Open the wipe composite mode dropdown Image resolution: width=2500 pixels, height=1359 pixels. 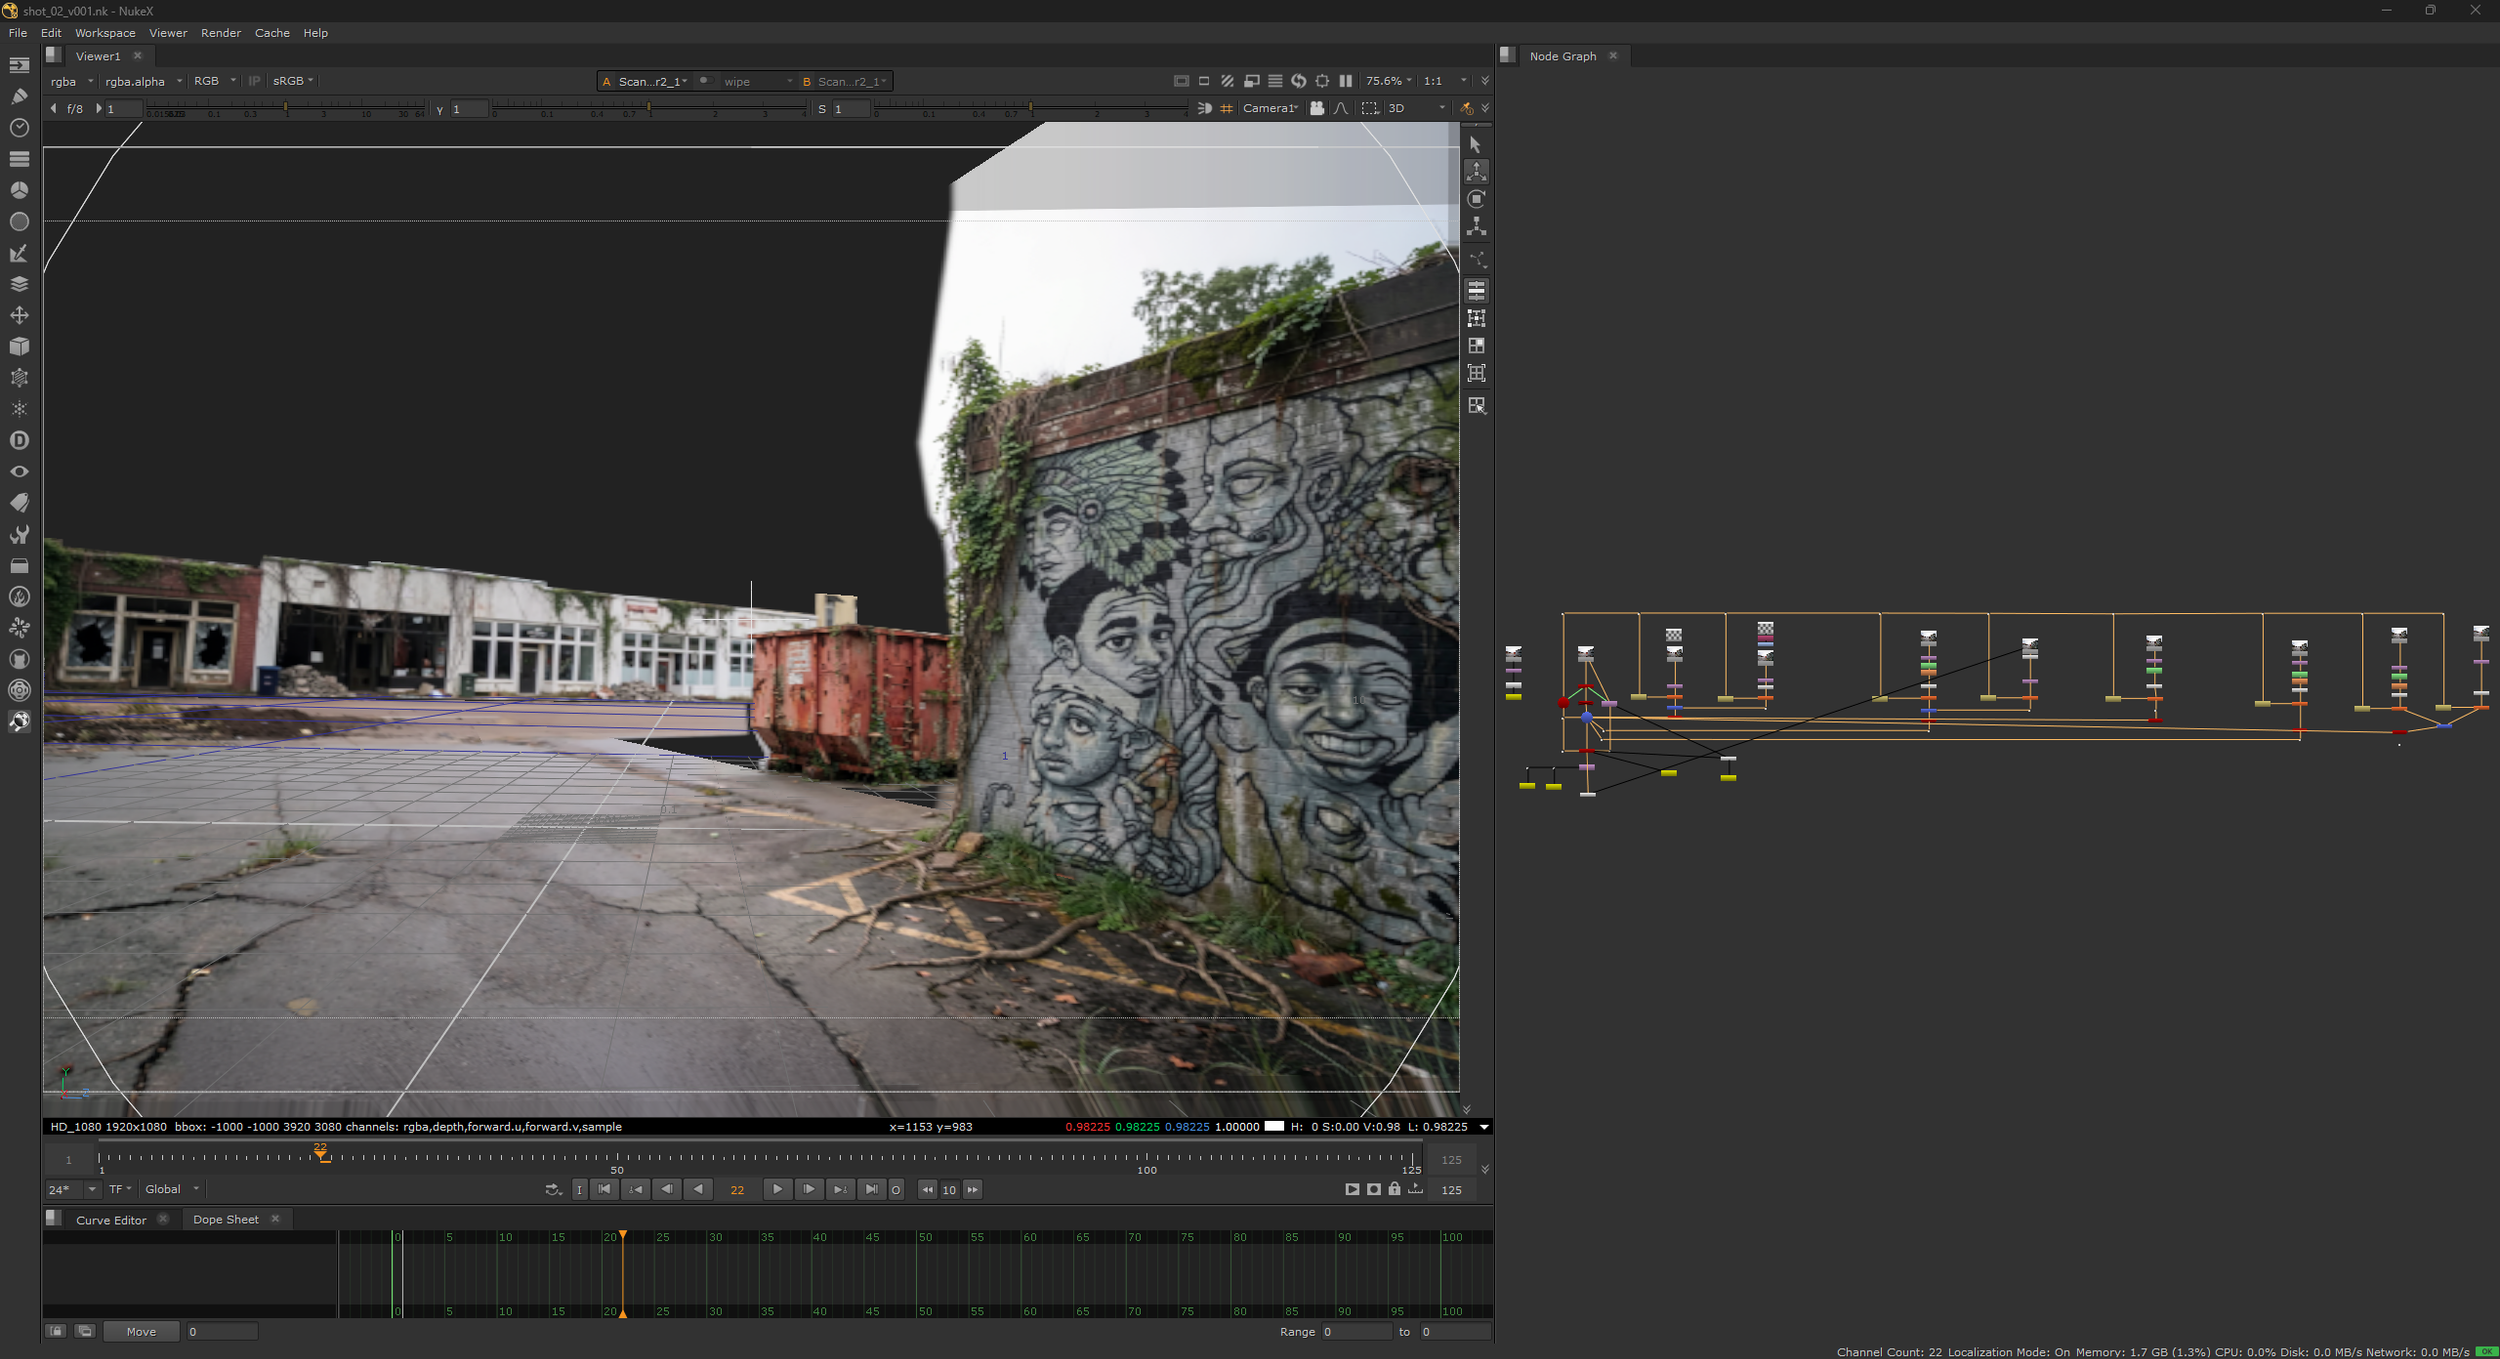[758, 81]
